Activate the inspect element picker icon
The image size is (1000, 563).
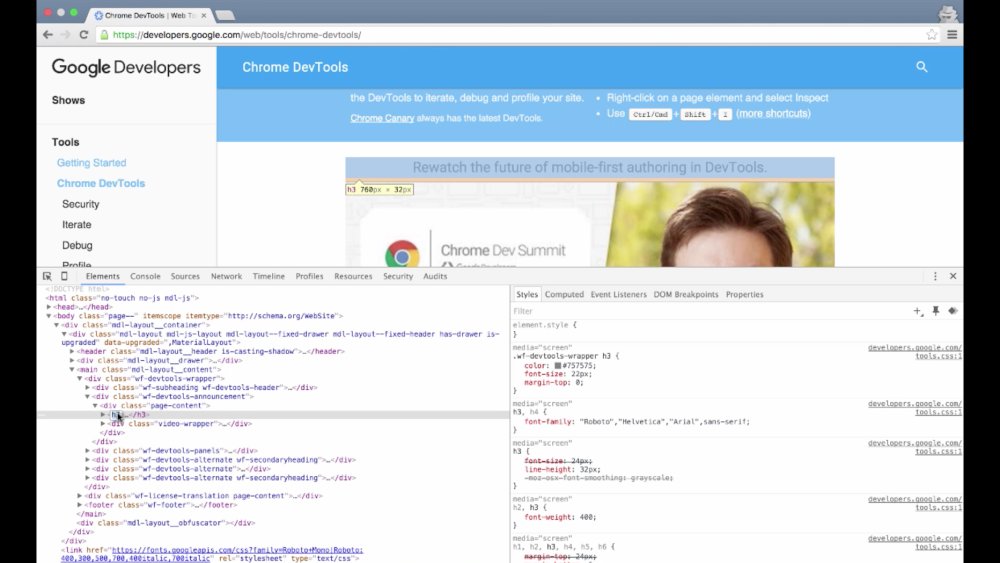coord(47,276)
